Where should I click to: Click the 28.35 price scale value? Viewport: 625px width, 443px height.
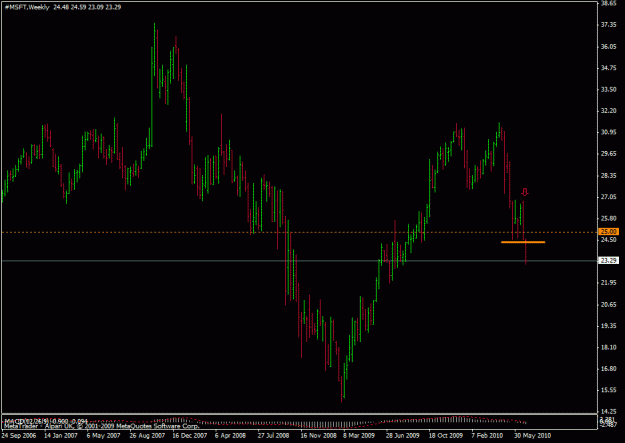pos(609,175)
